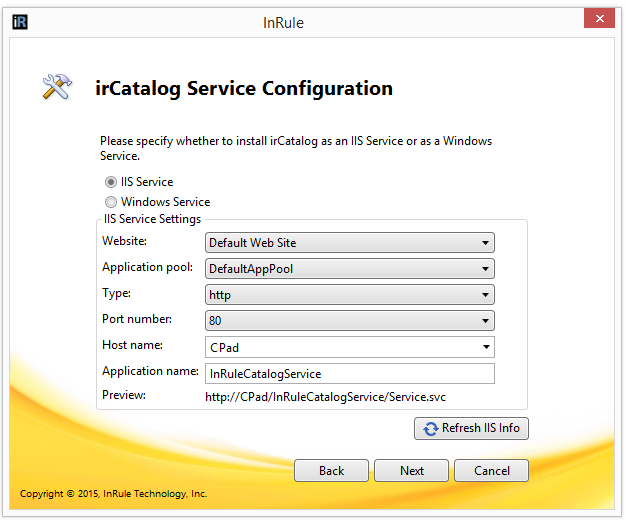Expand the Host name combo box arrow
This screenshot has width=626, height=524.
point(486,347)
